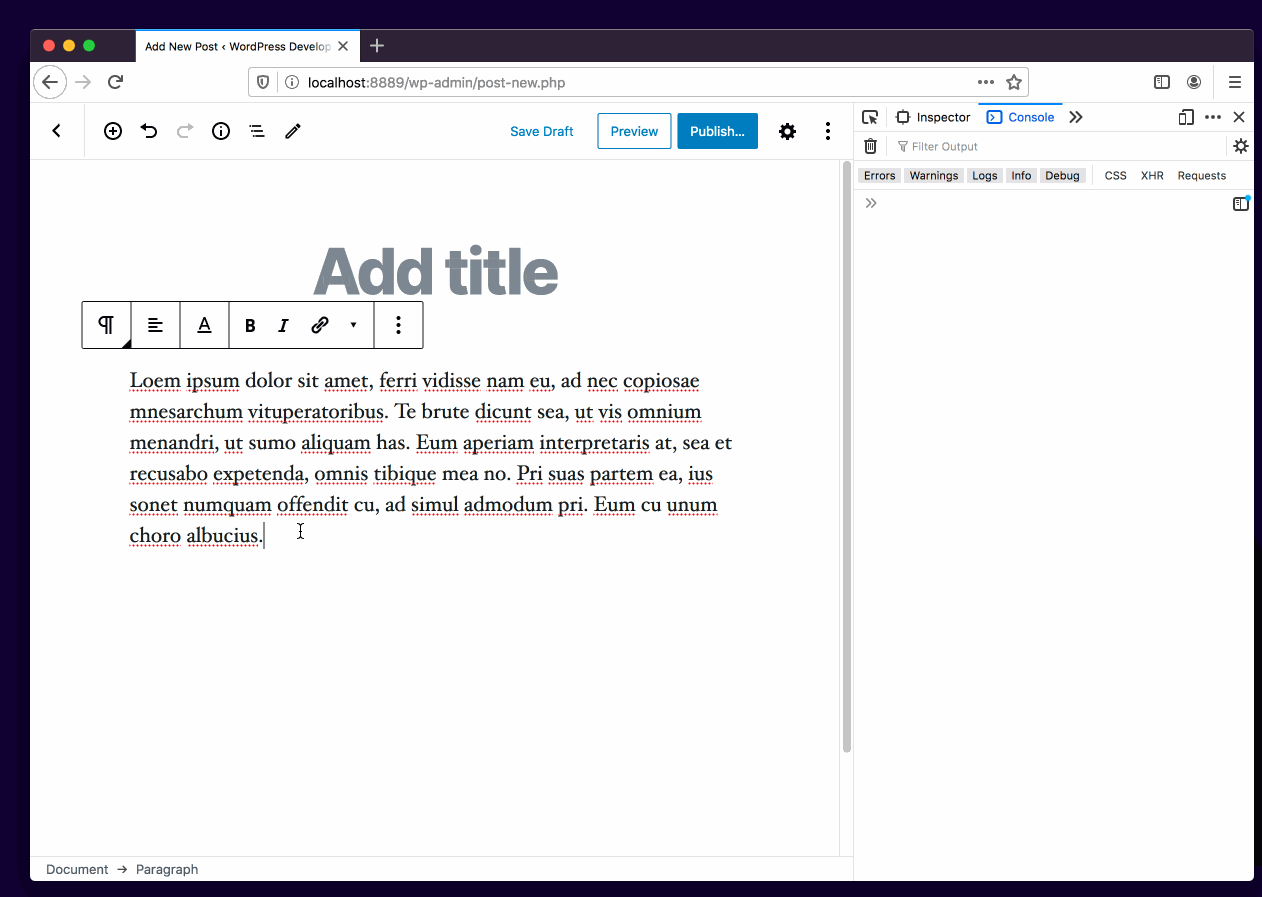Viewport: 1262px width, 897px height.
Task: Open text color control
Action: (x=204, y=325)
